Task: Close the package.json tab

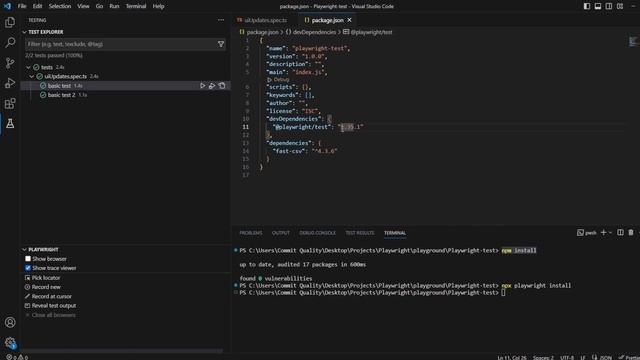Action: [x=349, y=20]
